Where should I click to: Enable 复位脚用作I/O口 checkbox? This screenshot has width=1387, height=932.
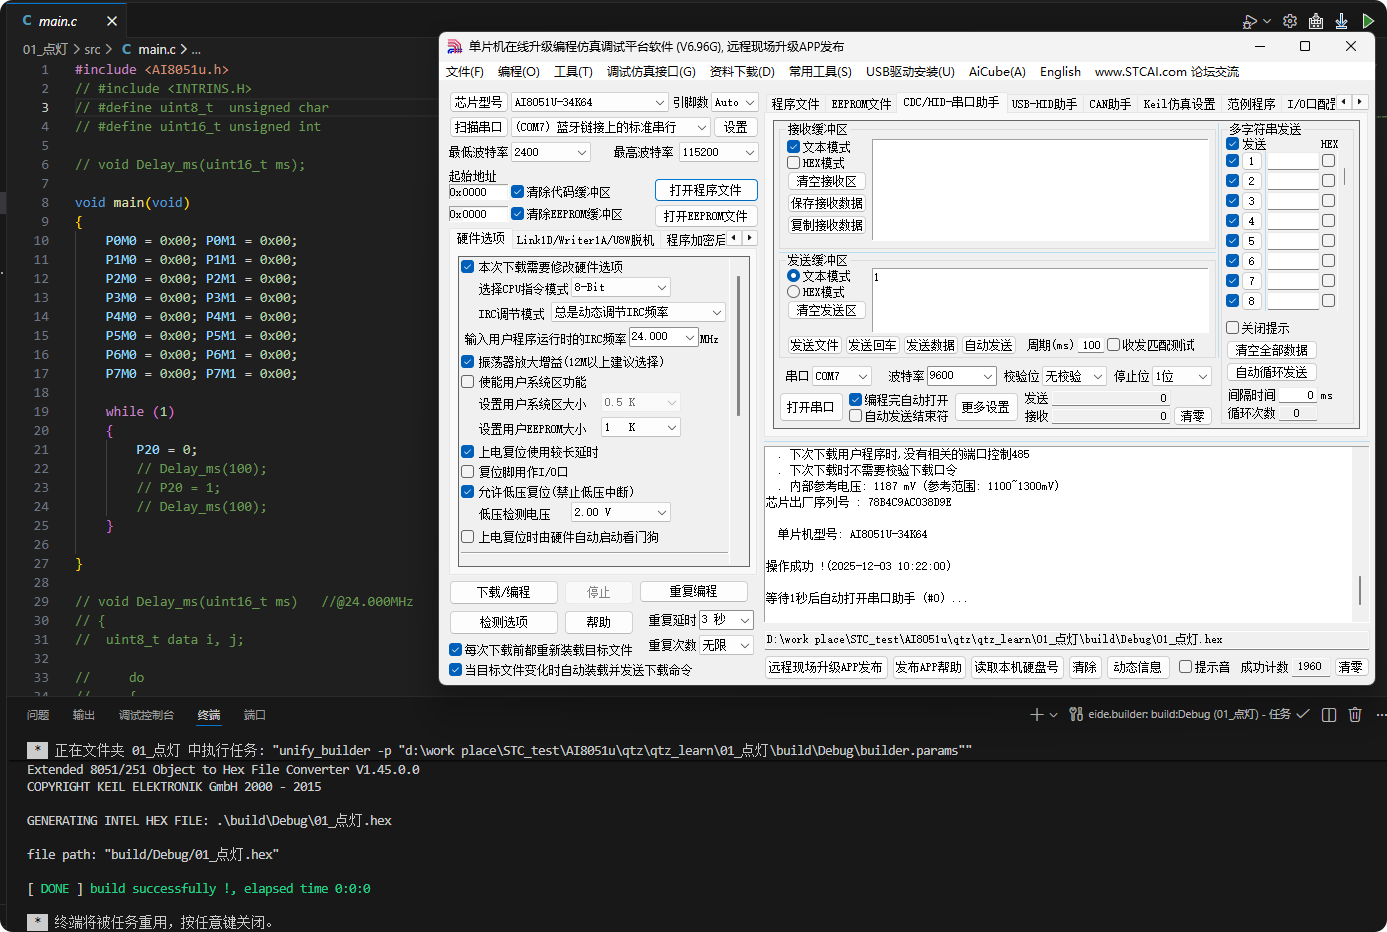467,472
